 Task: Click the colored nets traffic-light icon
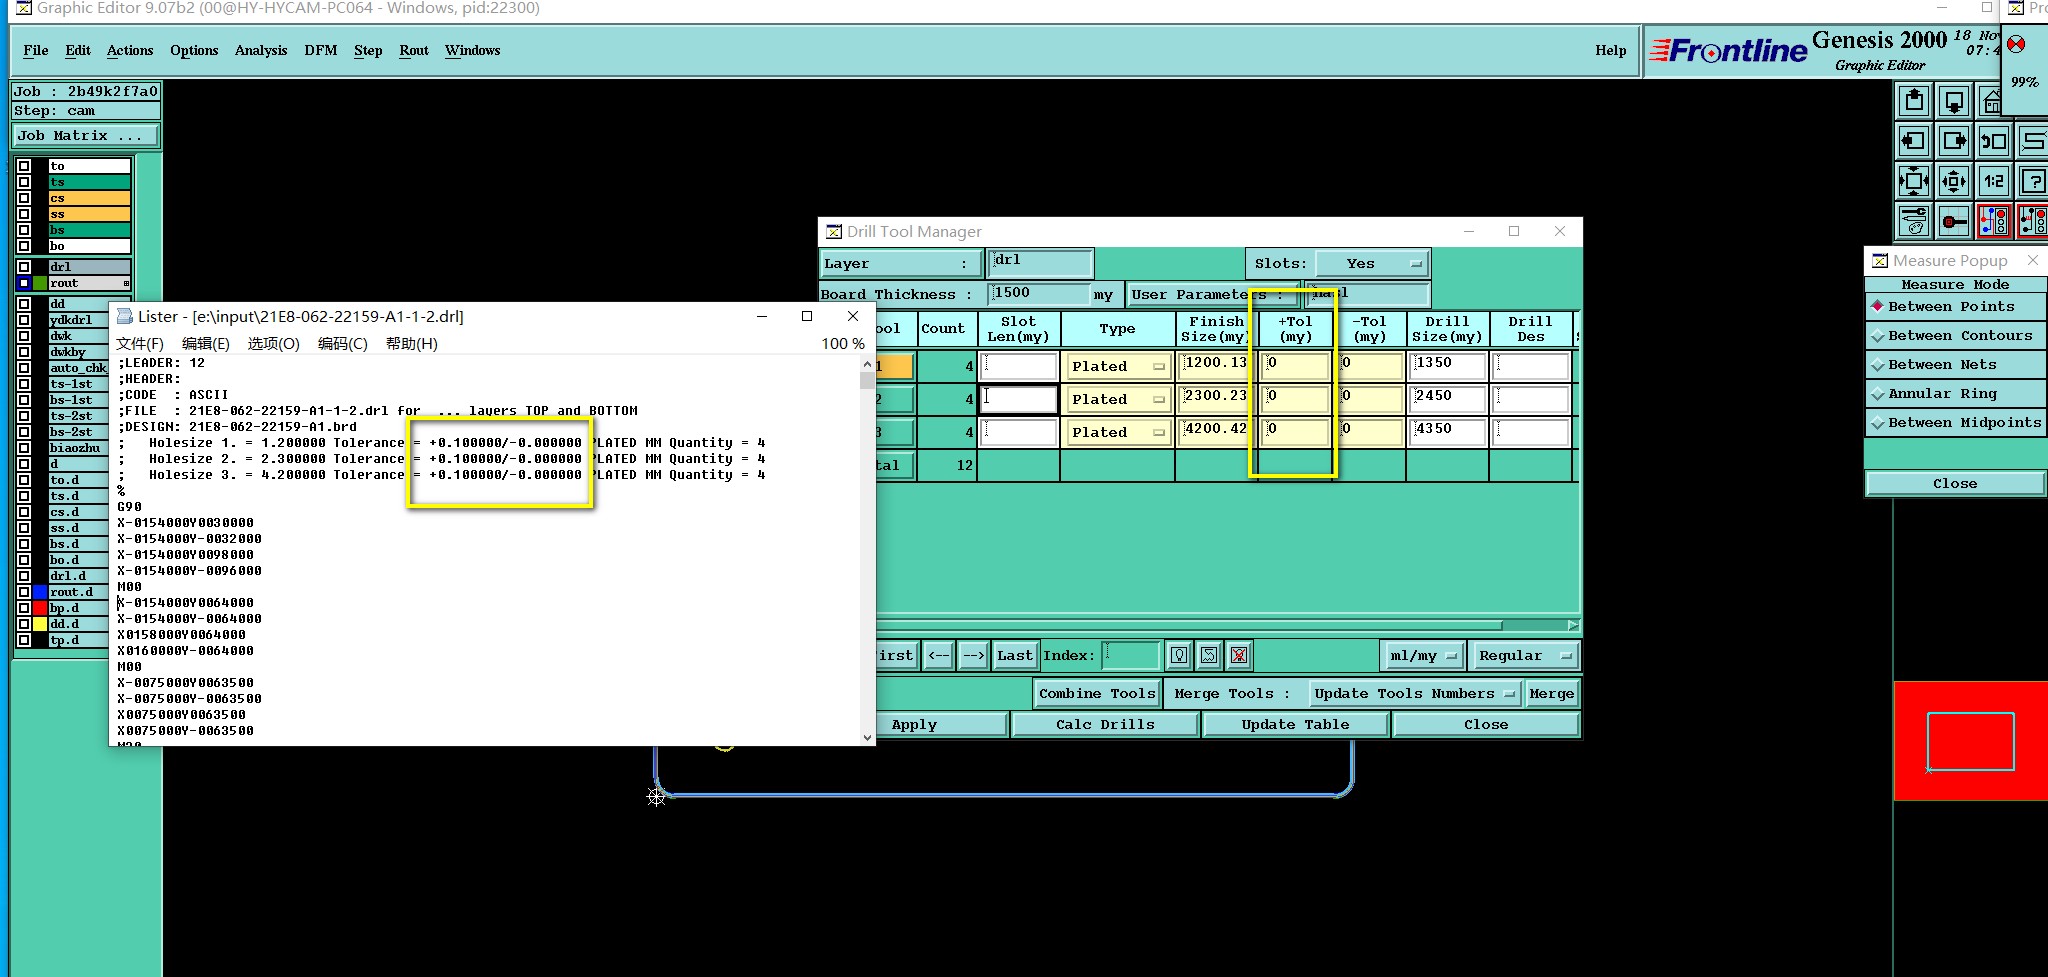[1993, 220]
